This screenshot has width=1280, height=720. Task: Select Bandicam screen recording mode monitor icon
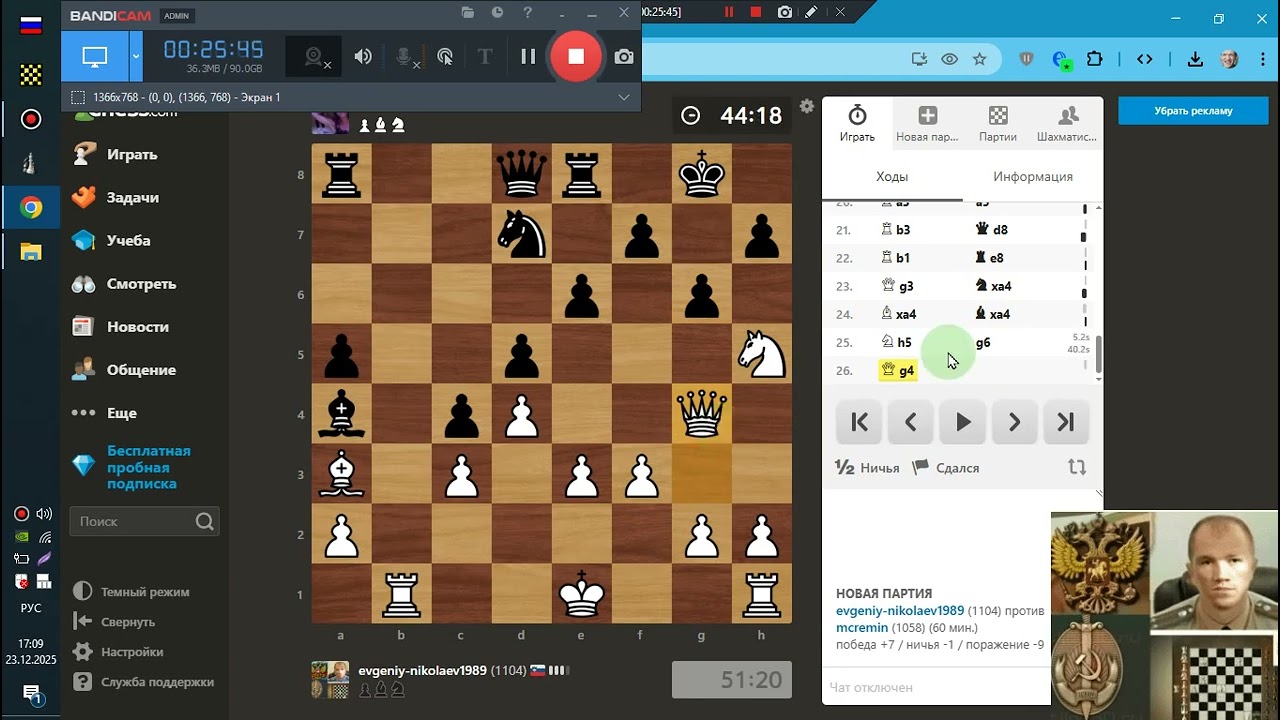pos(95,57)
